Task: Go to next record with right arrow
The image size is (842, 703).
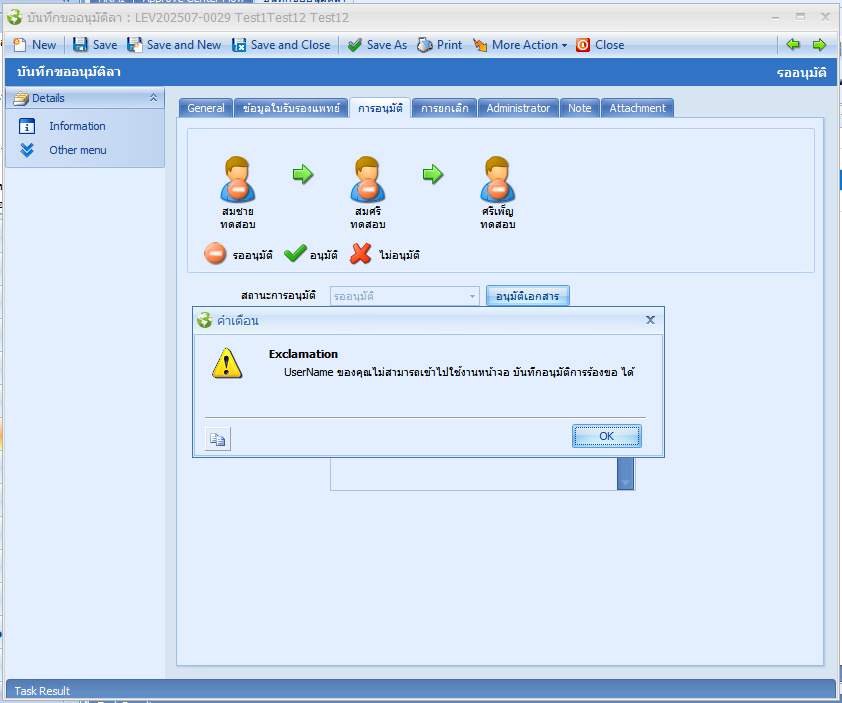Action: pyautogui.click(x=819, y=44)
